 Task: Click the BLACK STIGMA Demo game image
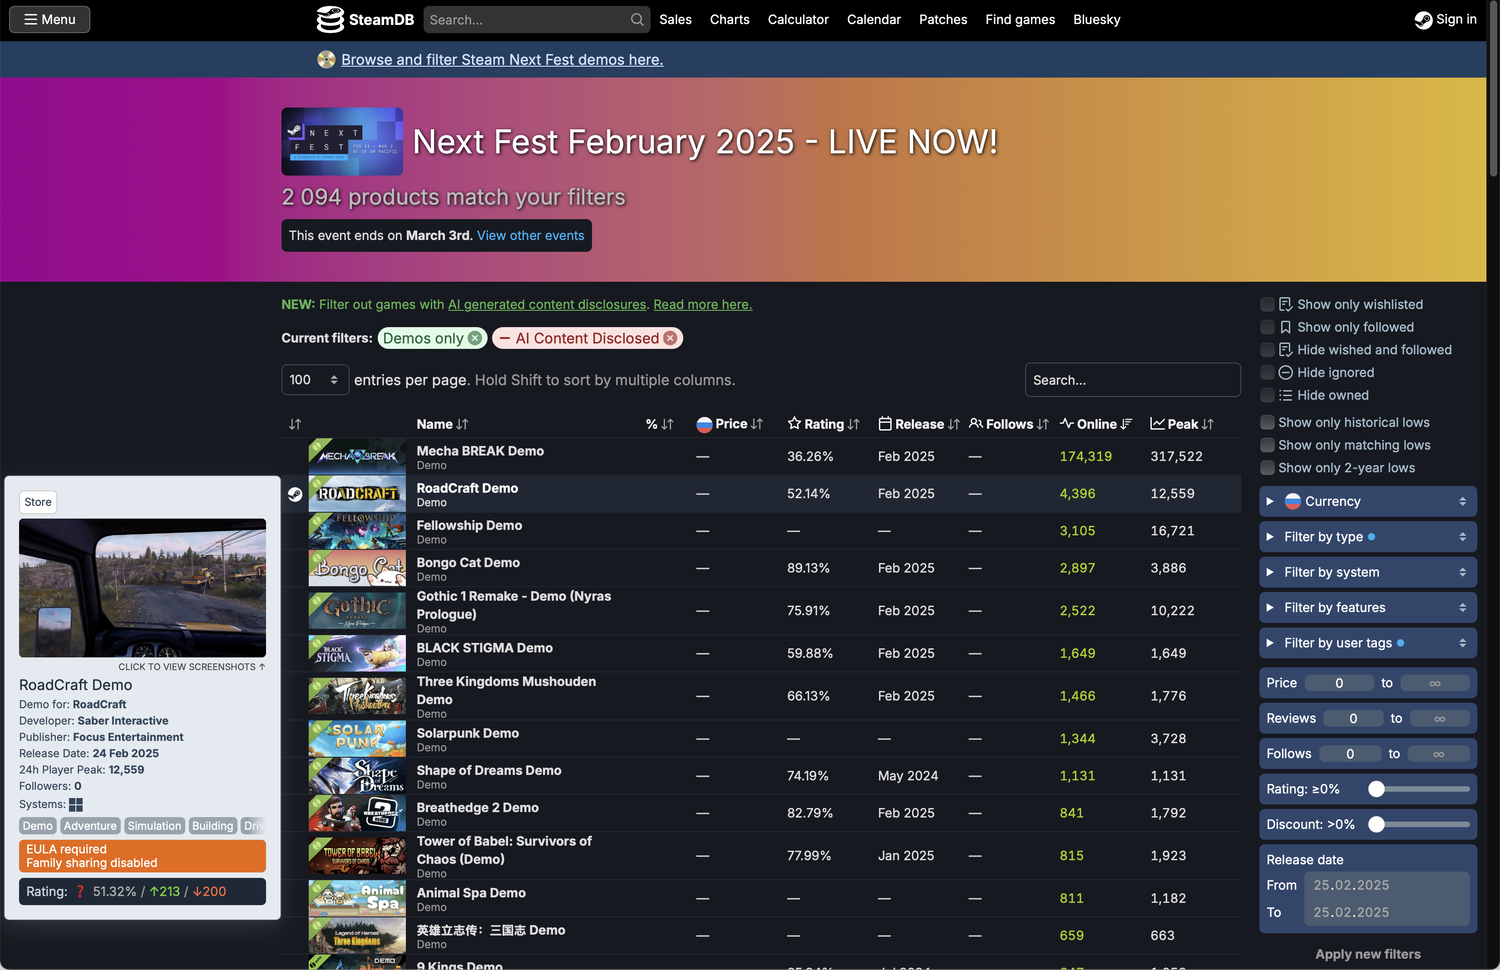pos(357,653)
